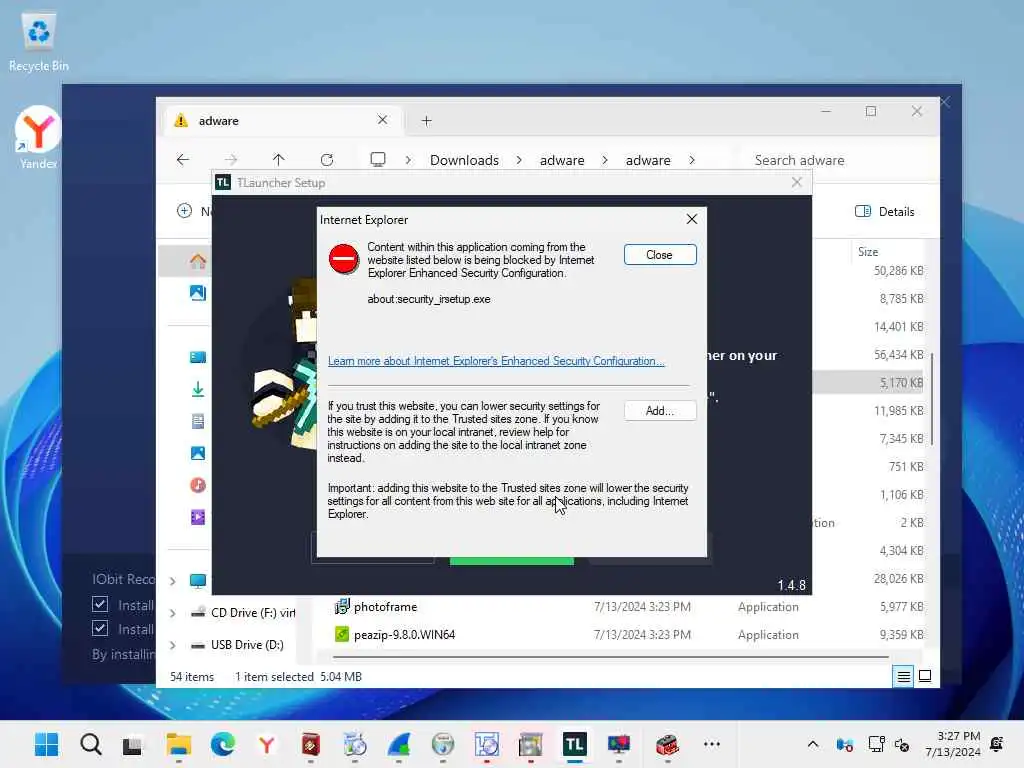This screenshot has height=768, width=1024.
Task: Uncheck first IObit Install checkbox
Action: tap(100, 604)
